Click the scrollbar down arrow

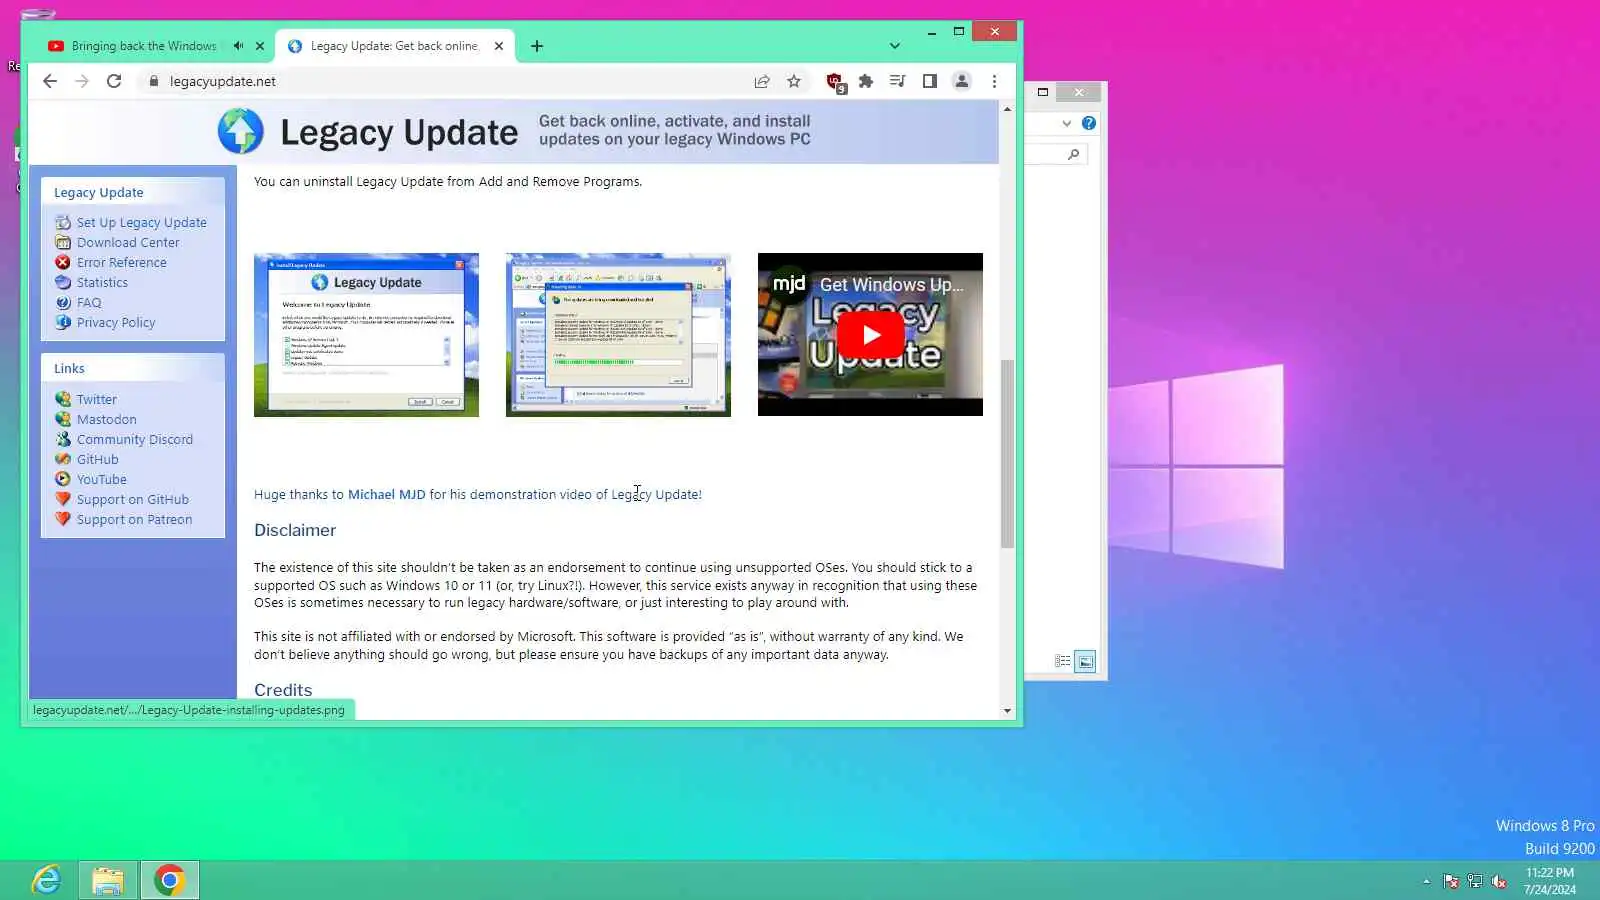point(1007,711)
